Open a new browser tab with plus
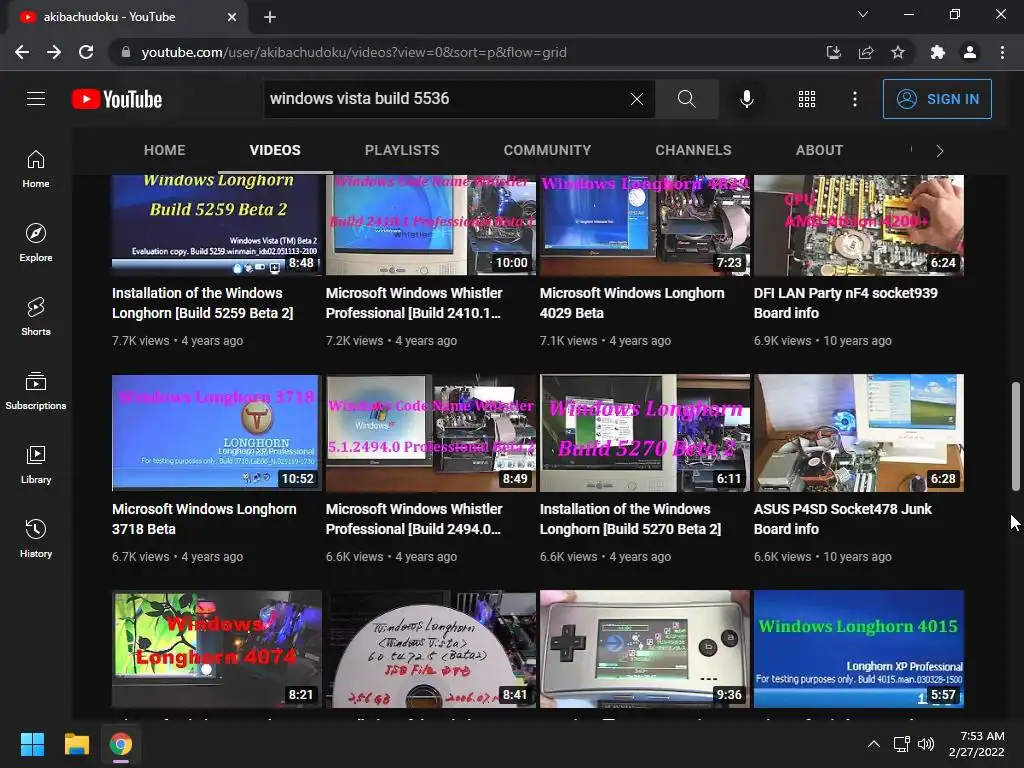 coord(270,17)
